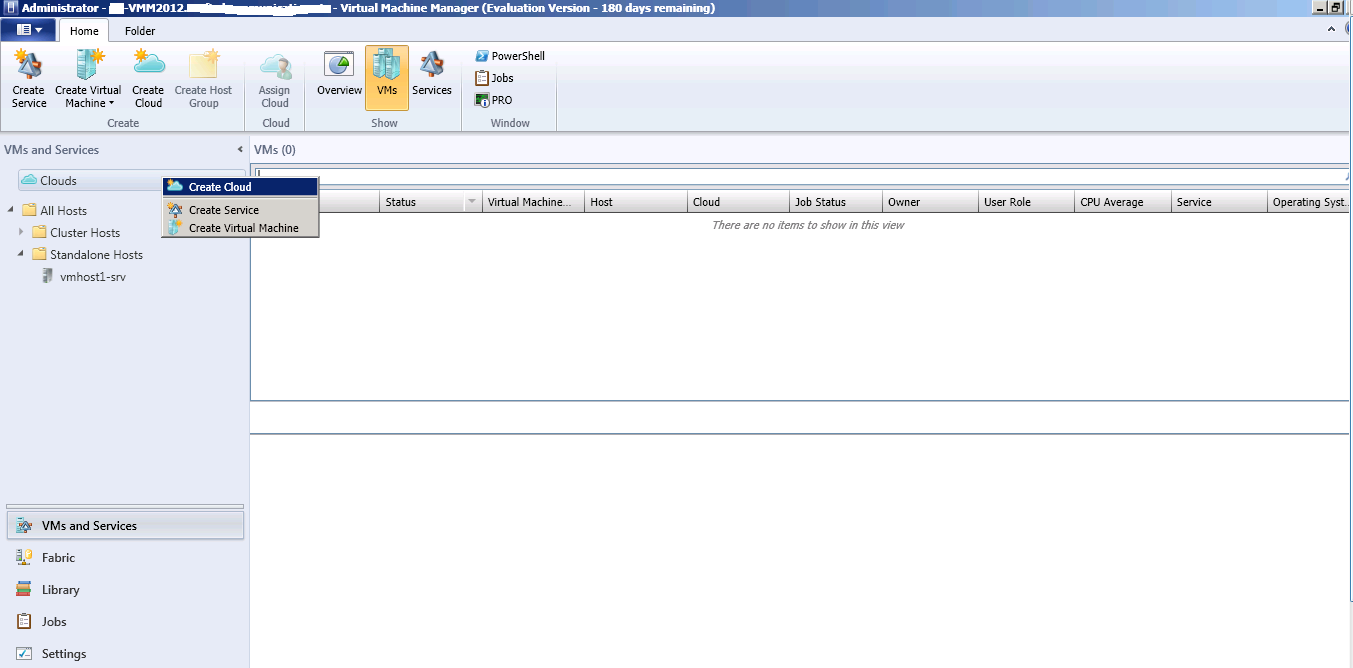Open the Assign Cloud tool
This screenshot has width=1353, height=668.
click(x=274, y=78)
